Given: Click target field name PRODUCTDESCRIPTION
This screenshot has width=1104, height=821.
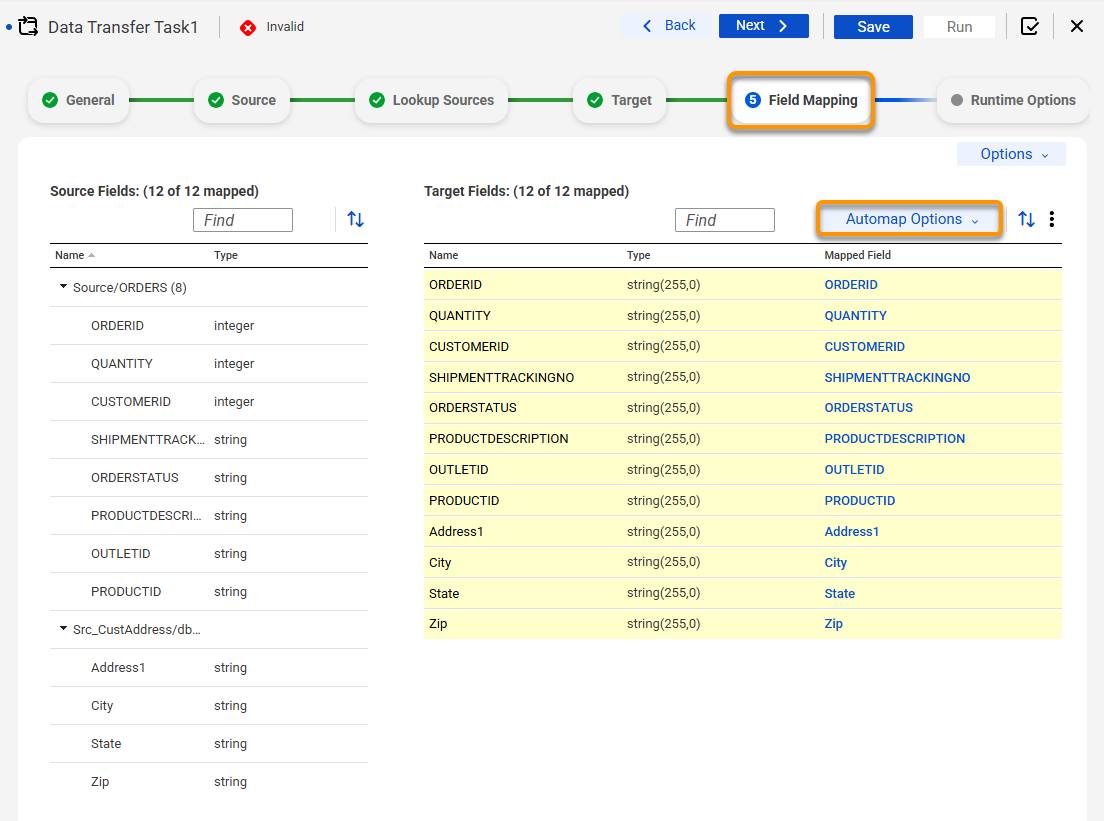Looking at the screenshot, I should point(498,439).
